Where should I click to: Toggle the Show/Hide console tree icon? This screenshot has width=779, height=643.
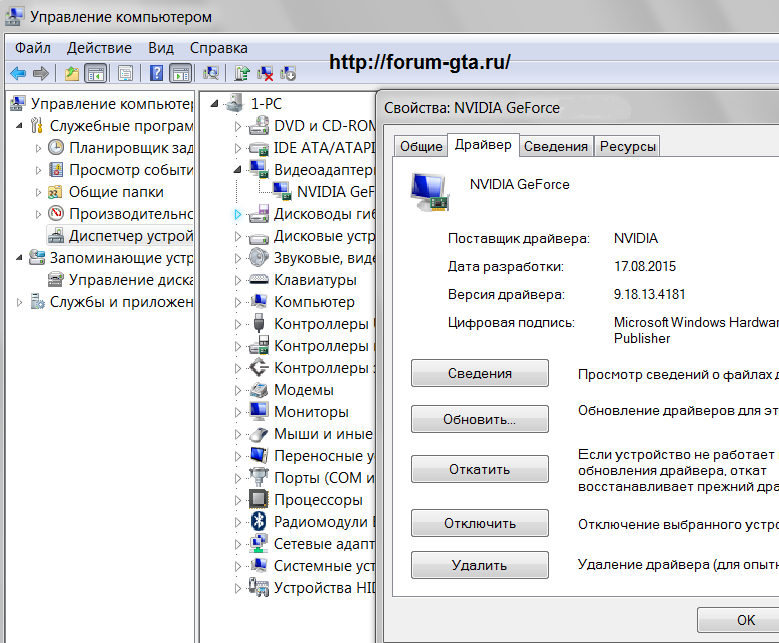(96, 73)
